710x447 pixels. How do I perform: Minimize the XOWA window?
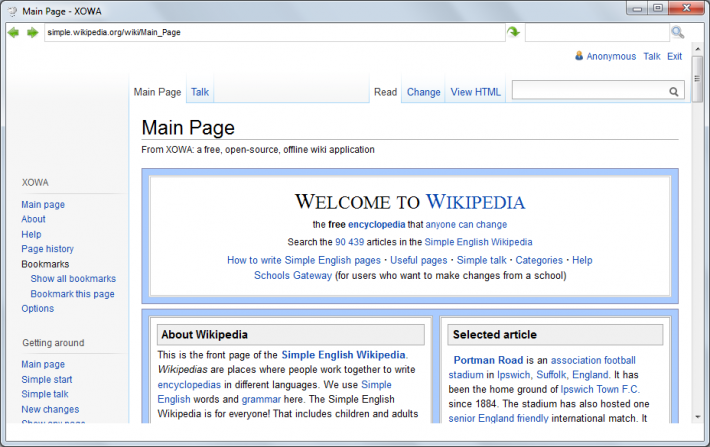coord(638,8)
